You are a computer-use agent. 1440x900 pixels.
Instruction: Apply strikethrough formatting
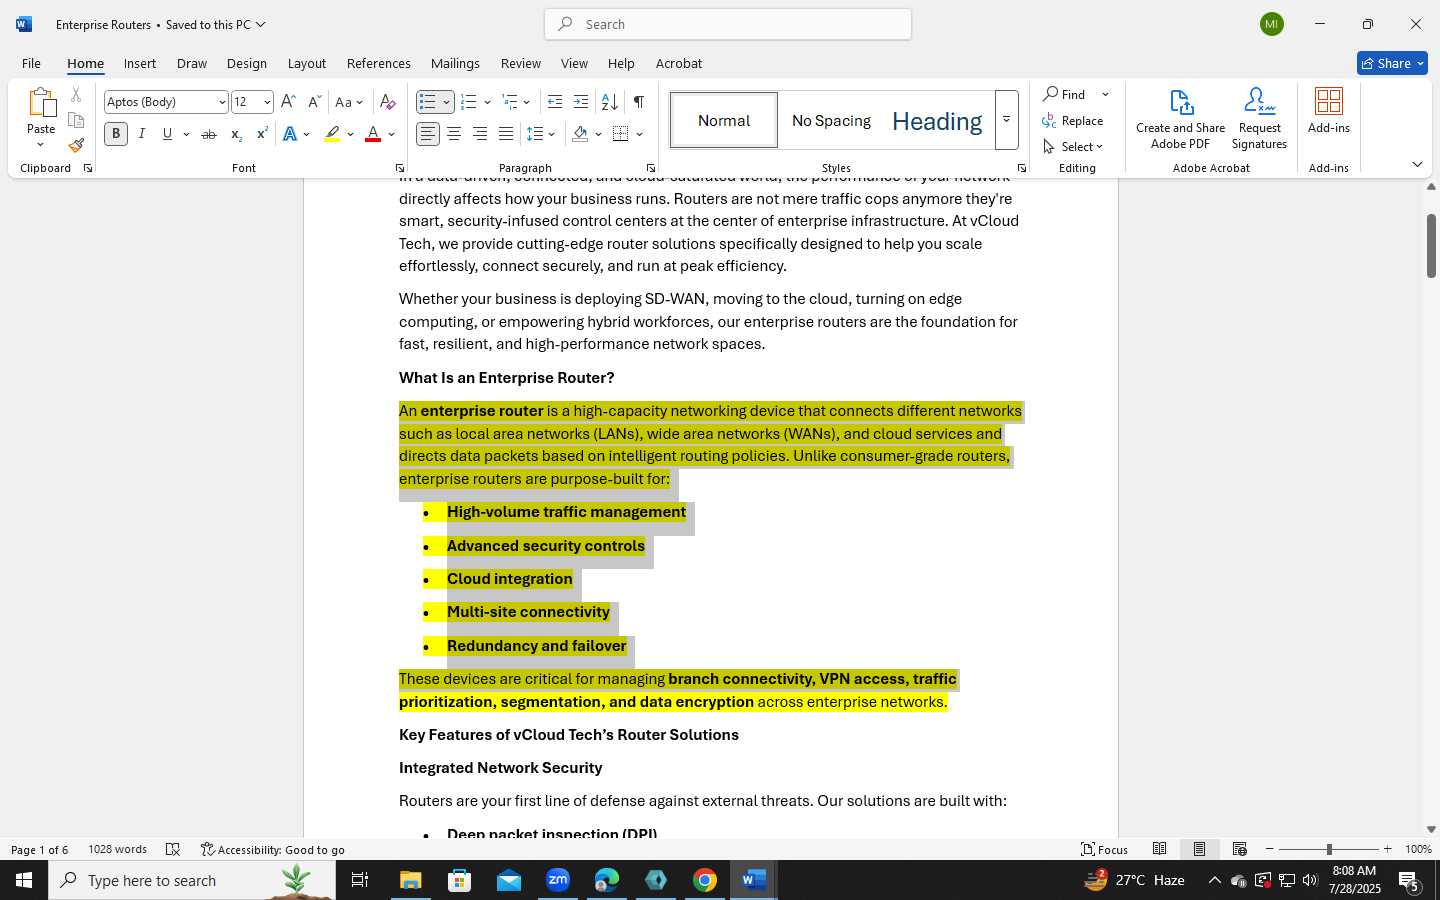208,134
